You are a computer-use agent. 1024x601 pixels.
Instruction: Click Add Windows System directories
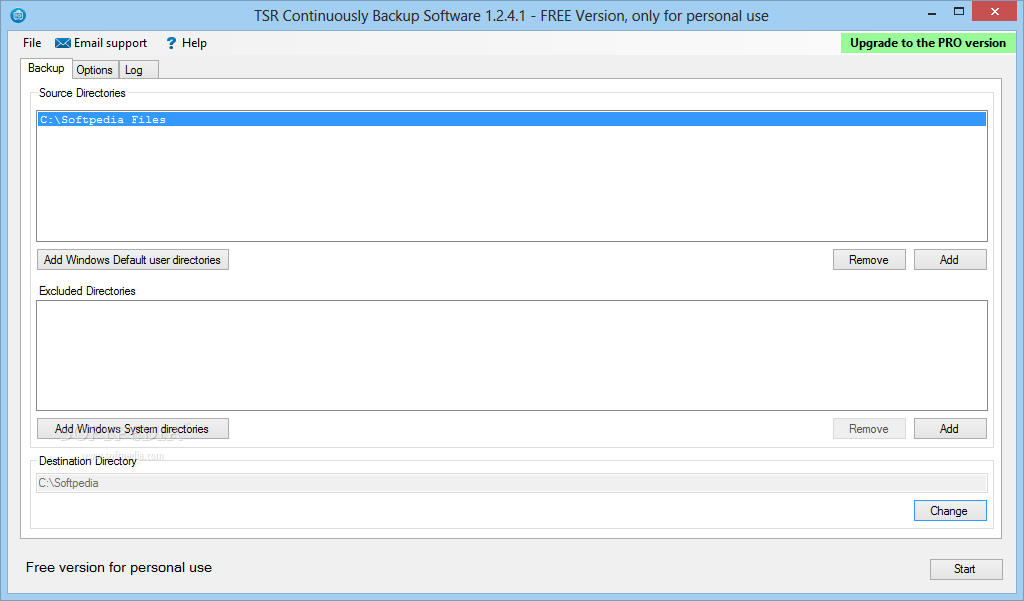coord(133,429)
